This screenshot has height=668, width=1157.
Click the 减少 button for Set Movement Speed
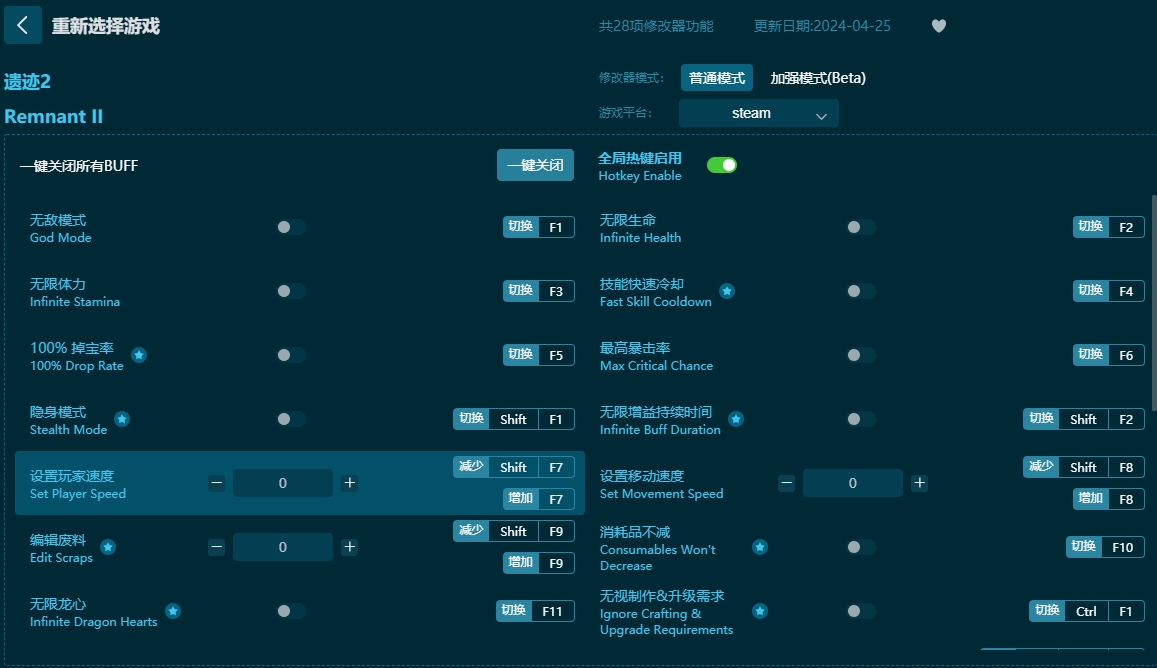(1041, 467)
